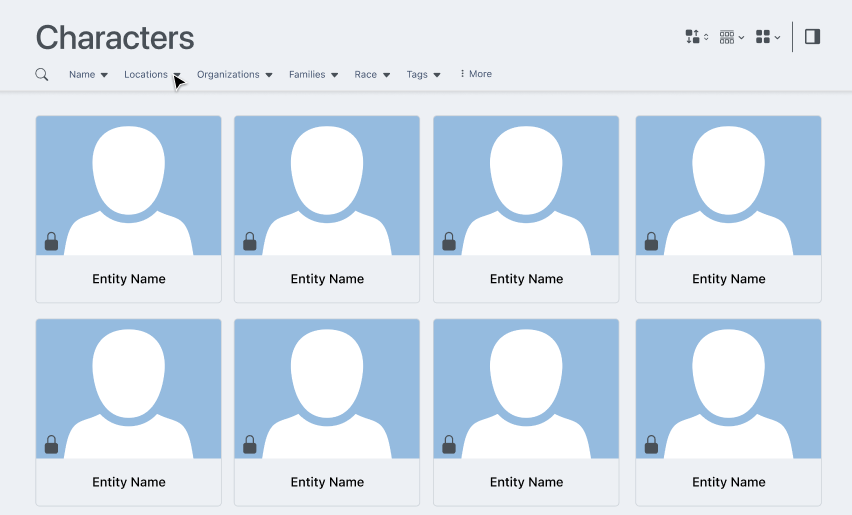Click the search magnifier icon
The image size is (852, 515).
(42, 74)
